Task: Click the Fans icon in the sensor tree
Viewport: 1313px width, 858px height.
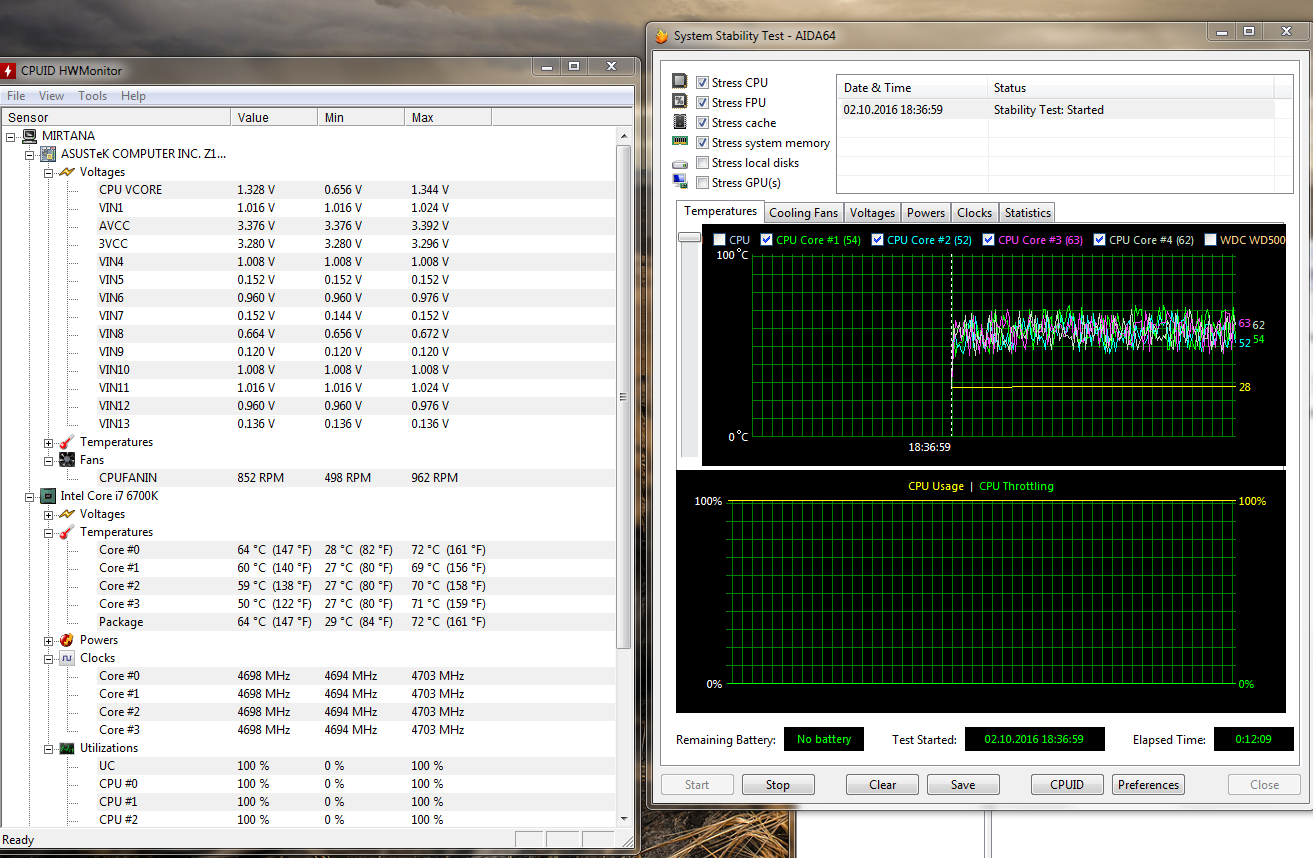Action: coord(67,460)
